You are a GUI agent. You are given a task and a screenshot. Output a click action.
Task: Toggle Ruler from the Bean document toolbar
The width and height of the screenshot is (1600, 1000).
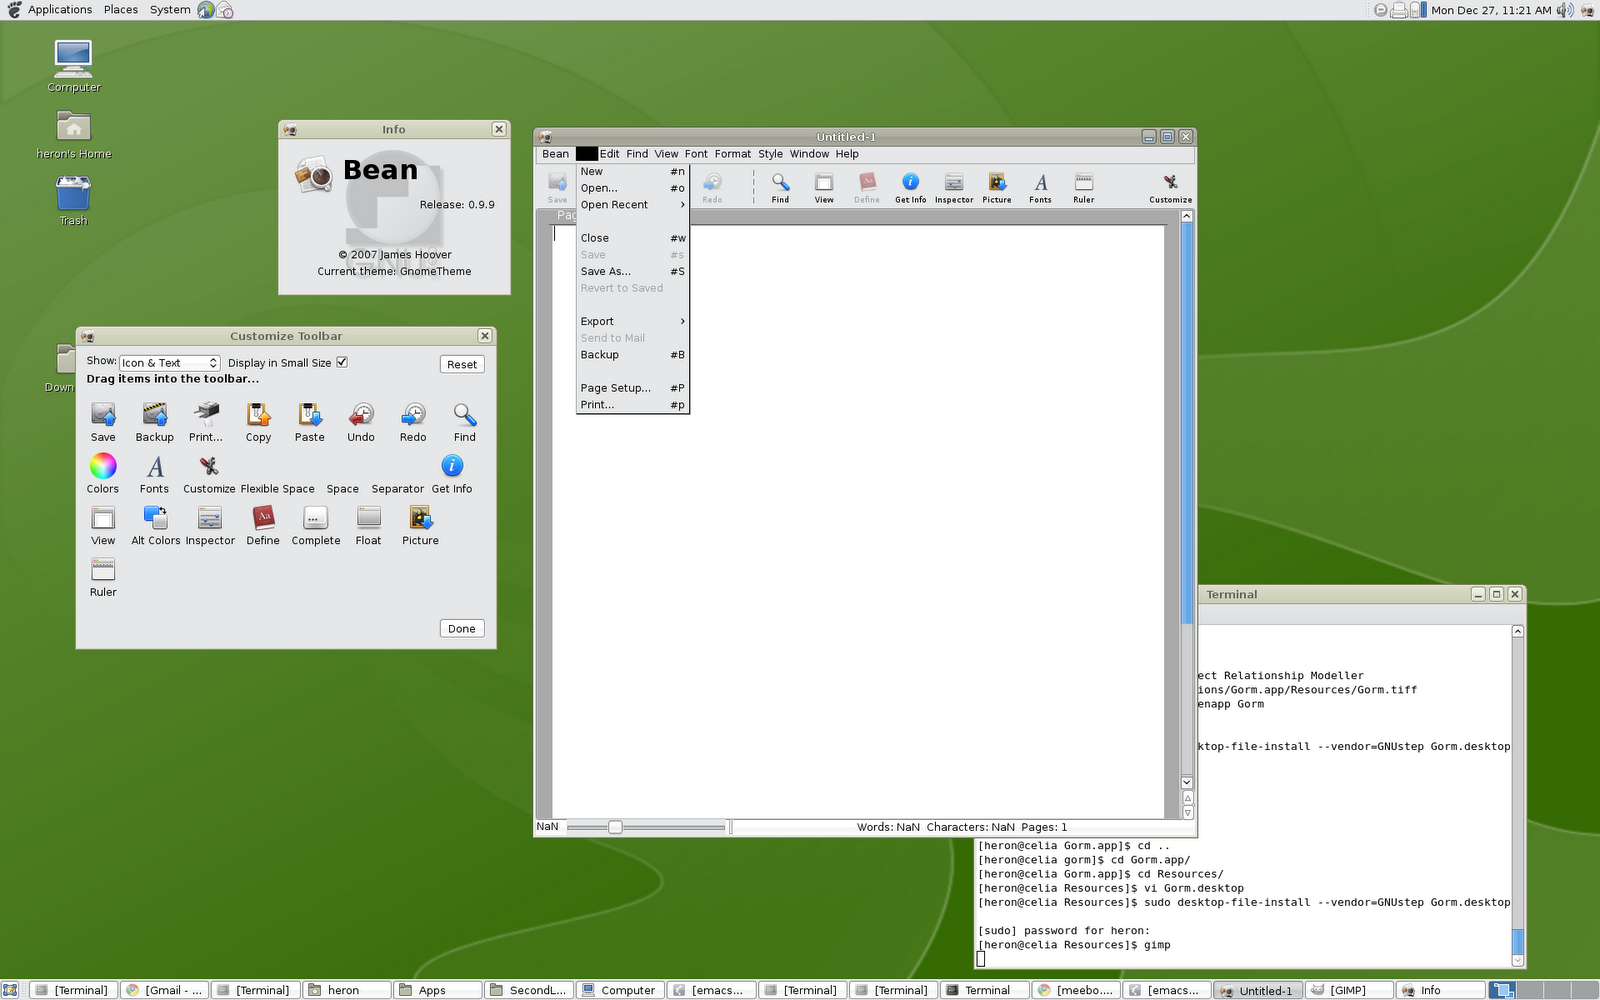click(x=1084, y=187)
